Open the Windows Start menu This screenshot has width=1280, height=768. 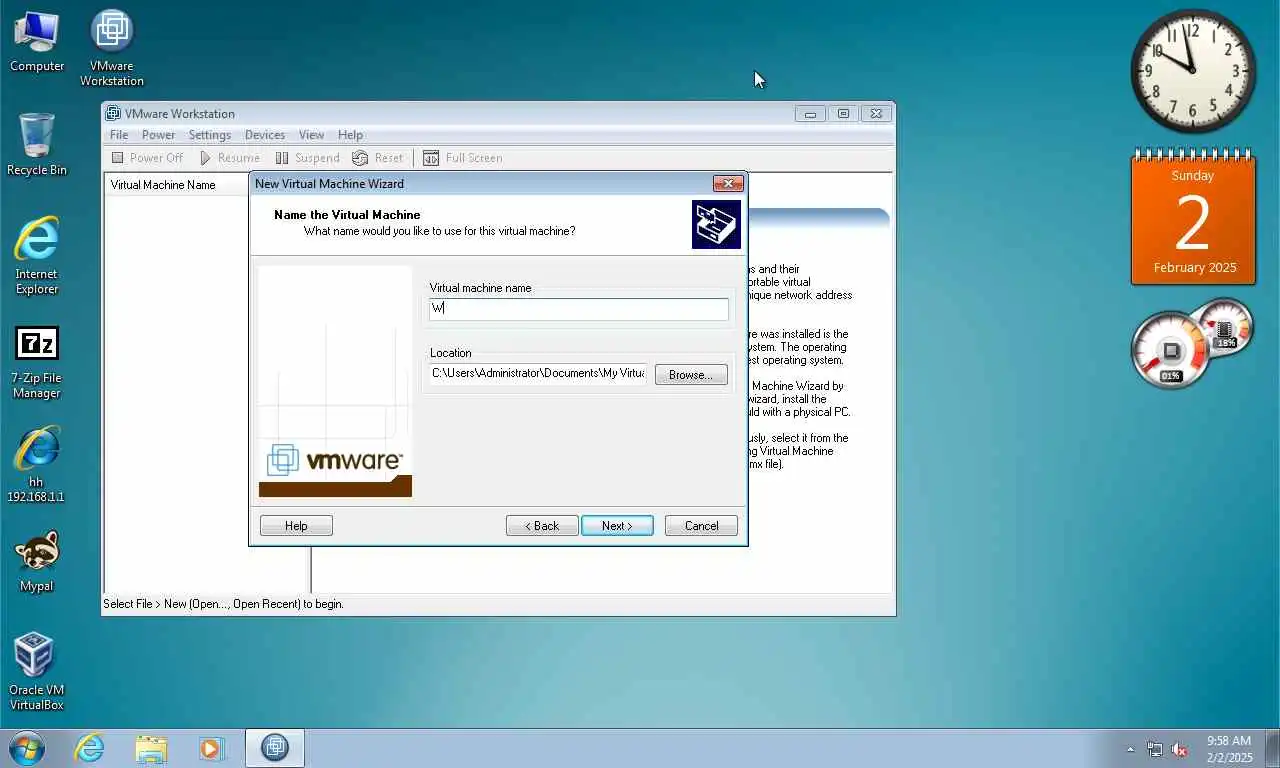[x=27, y=748]
